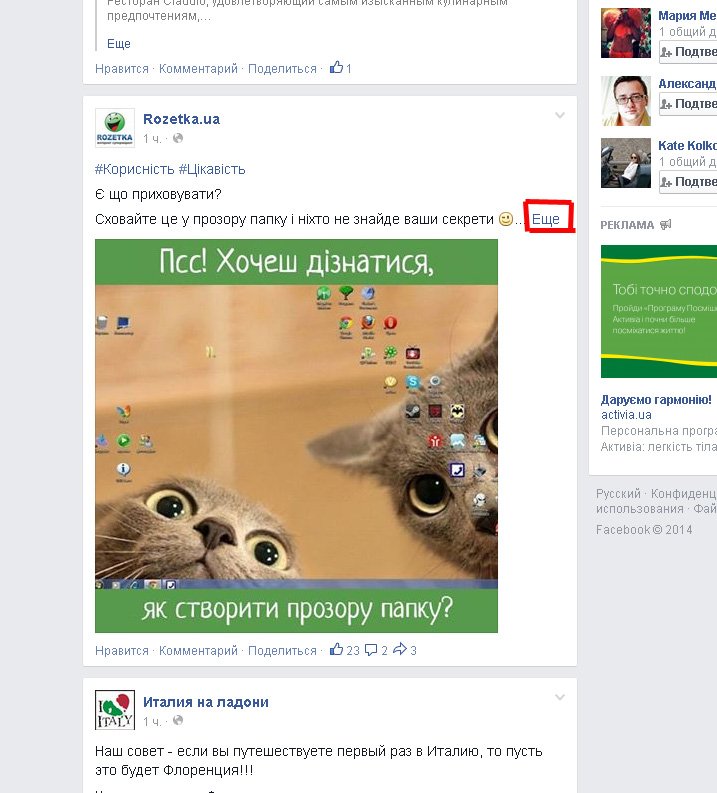Open the Италия на ладони page name
The height and width of the screenshot is (793, 717).
tap(206, 702)
